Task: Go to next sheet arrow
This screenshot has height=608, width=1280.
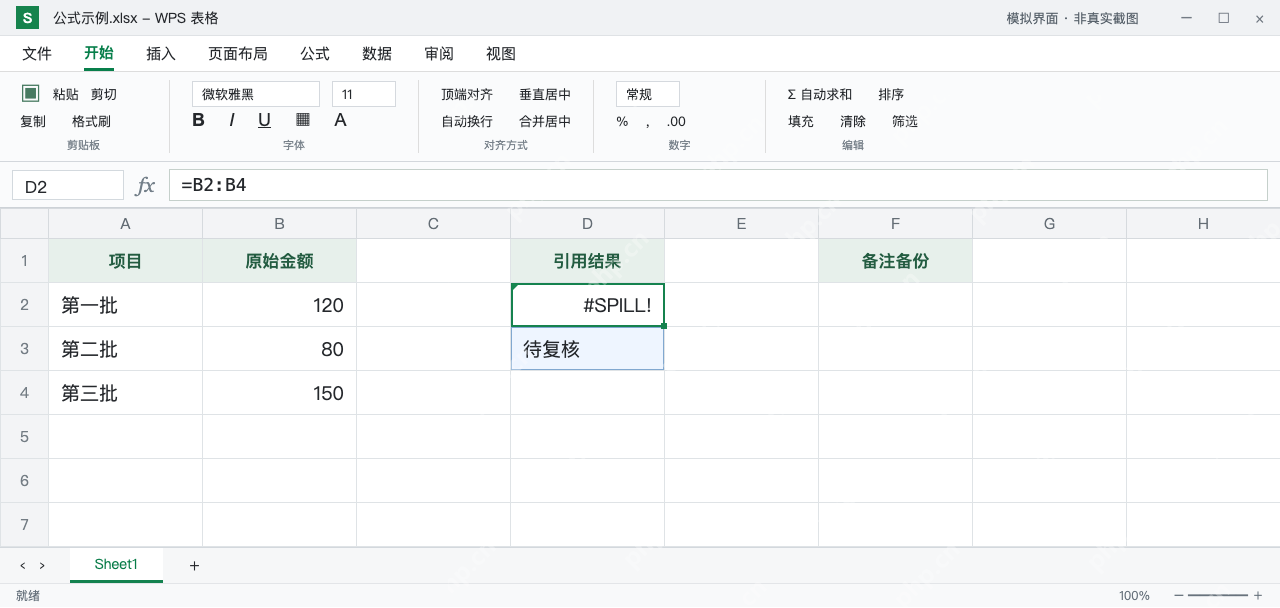Action: [42, 566]
